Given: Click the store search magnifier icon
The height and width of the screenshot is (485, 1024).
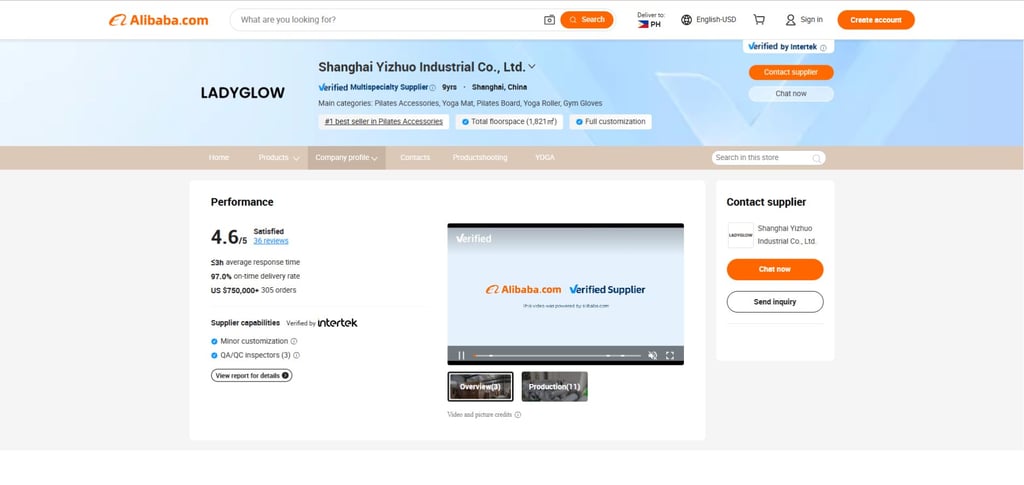Looking at the screenshot, I should click(x=816, y=158).
